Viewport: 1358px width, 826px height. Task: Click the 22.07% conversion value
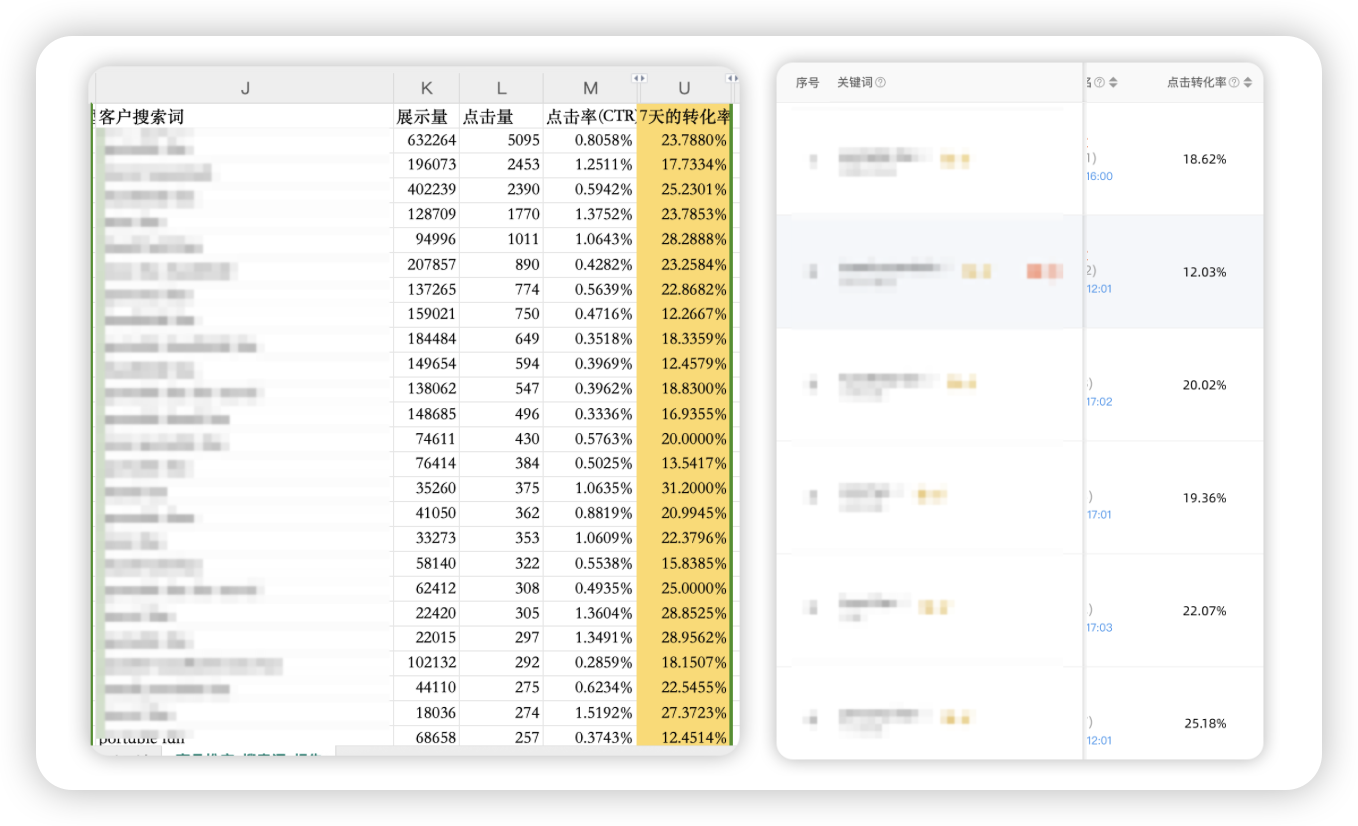(x=1204, y=611)
